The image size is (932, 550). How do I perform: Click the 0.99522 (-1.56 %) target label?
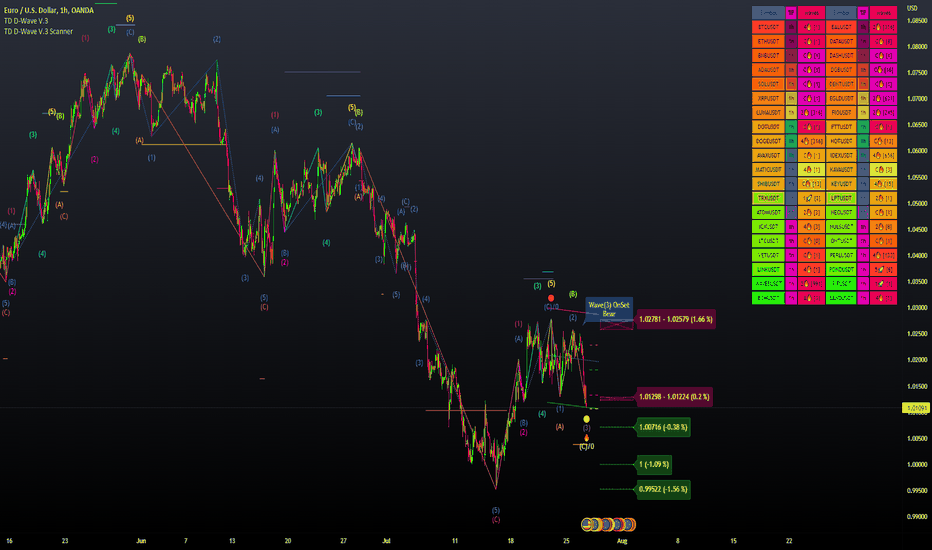pos(663,489)
